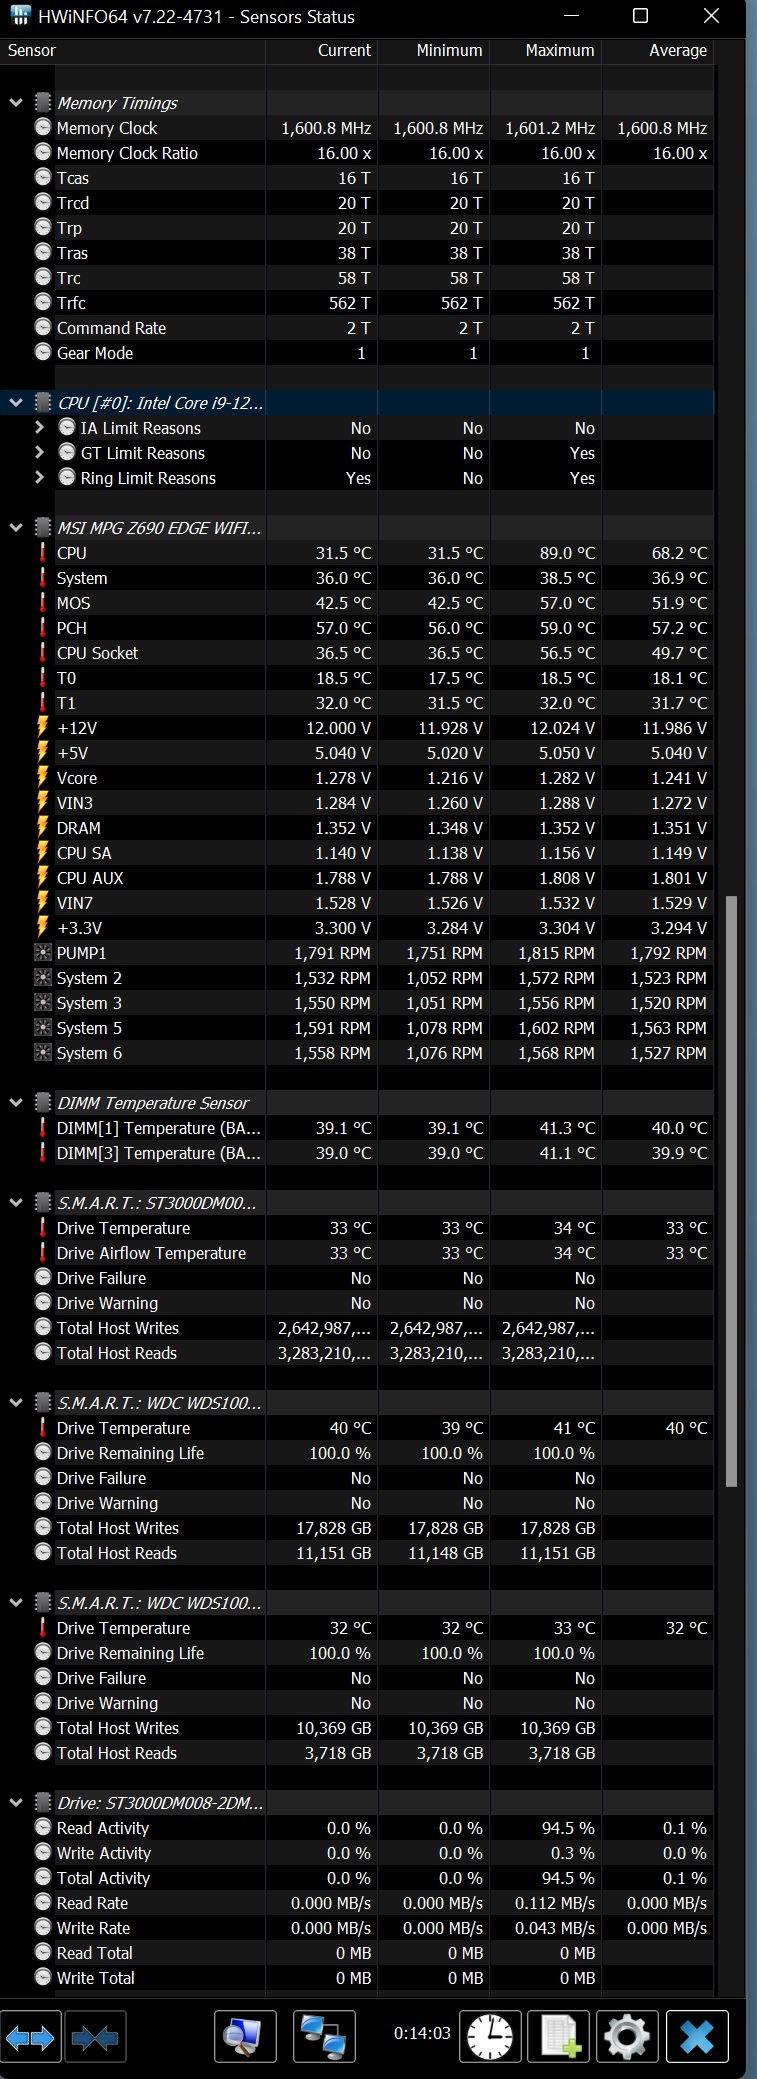Click the Vcore lightning icon
Image resolution: width=757 pixels, height=2079 pixels.
click(x=43, y=777)
